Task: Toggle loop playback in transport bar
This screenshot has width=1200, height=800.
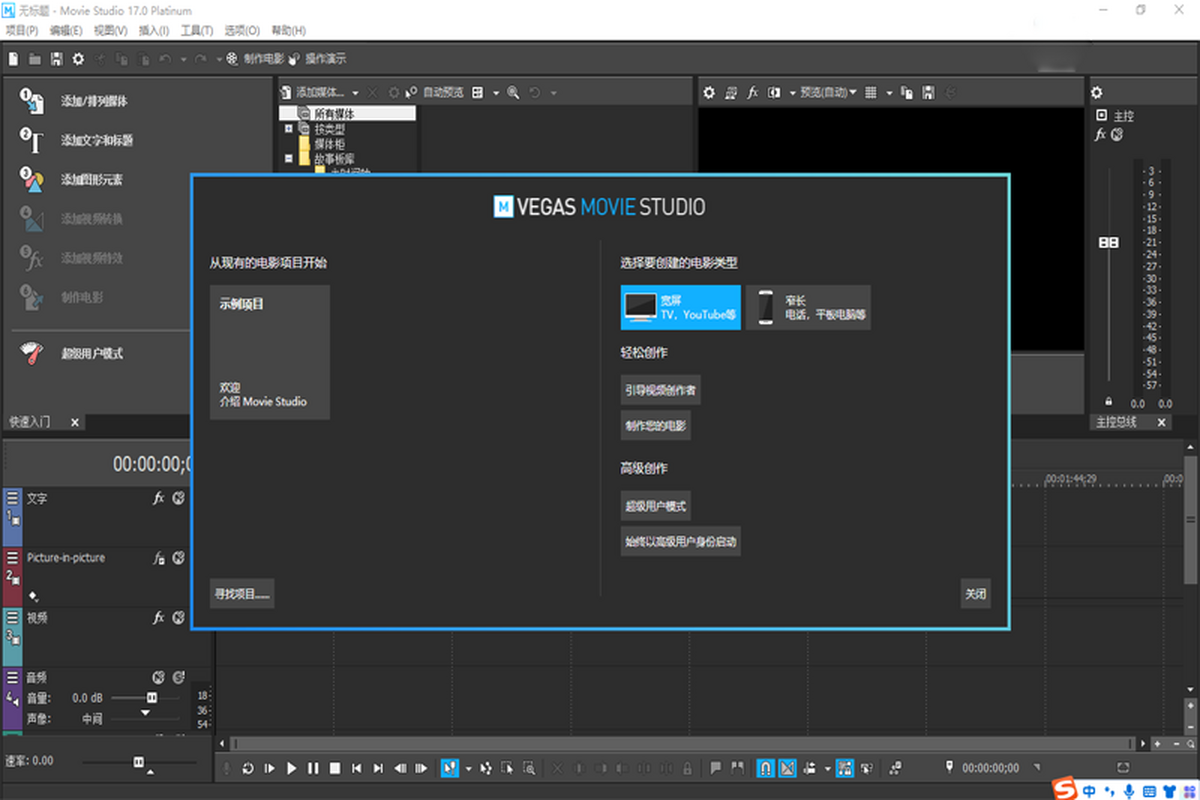Action: click(247, 768)
